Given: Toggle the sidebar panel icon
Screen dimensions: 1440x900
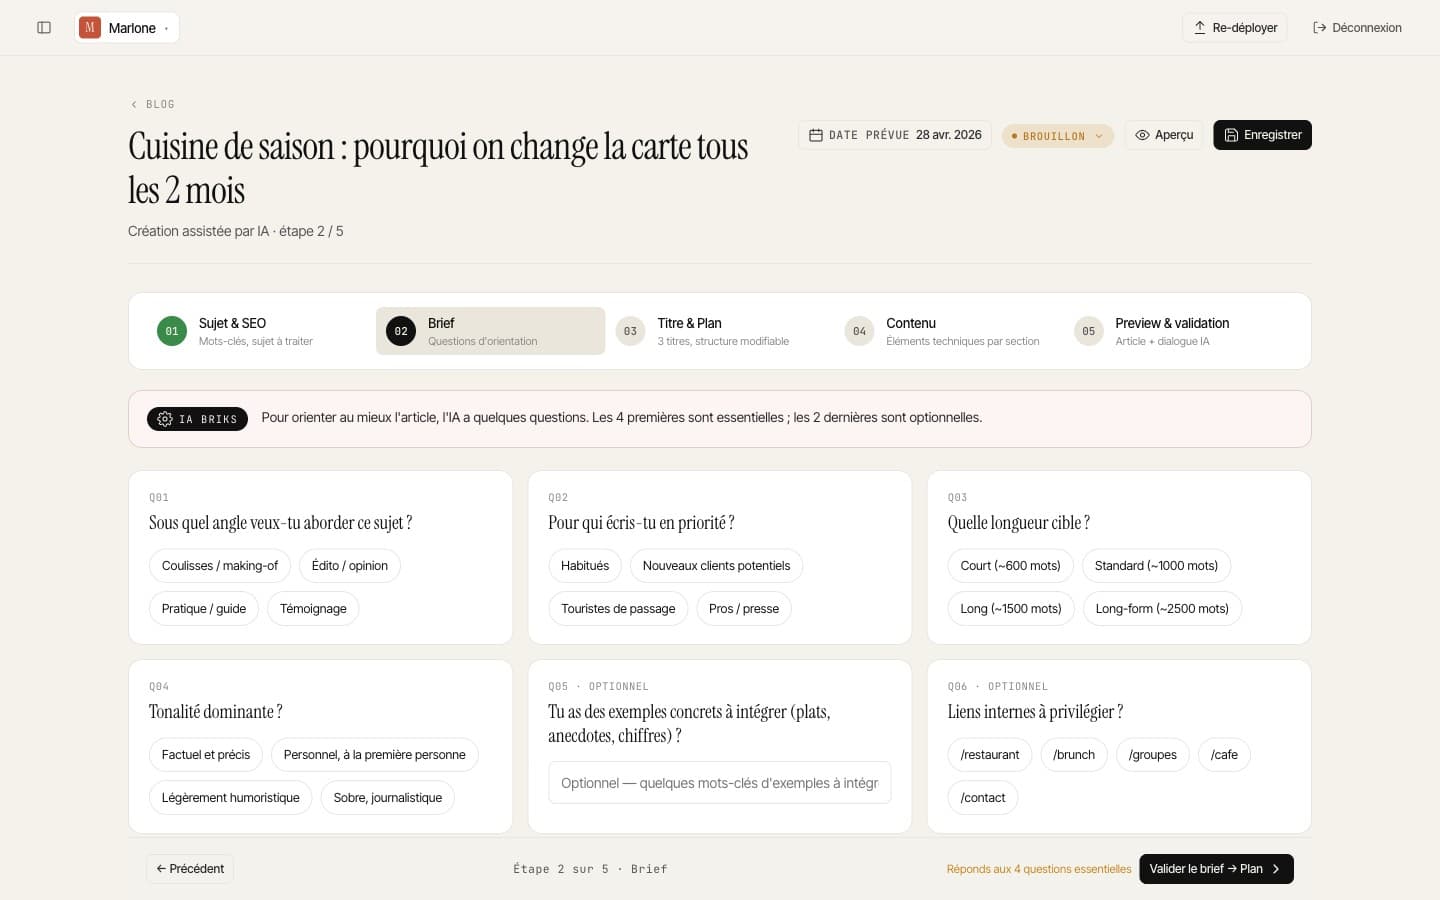Looking at the screenshot, I should click(x=44, y=28).
